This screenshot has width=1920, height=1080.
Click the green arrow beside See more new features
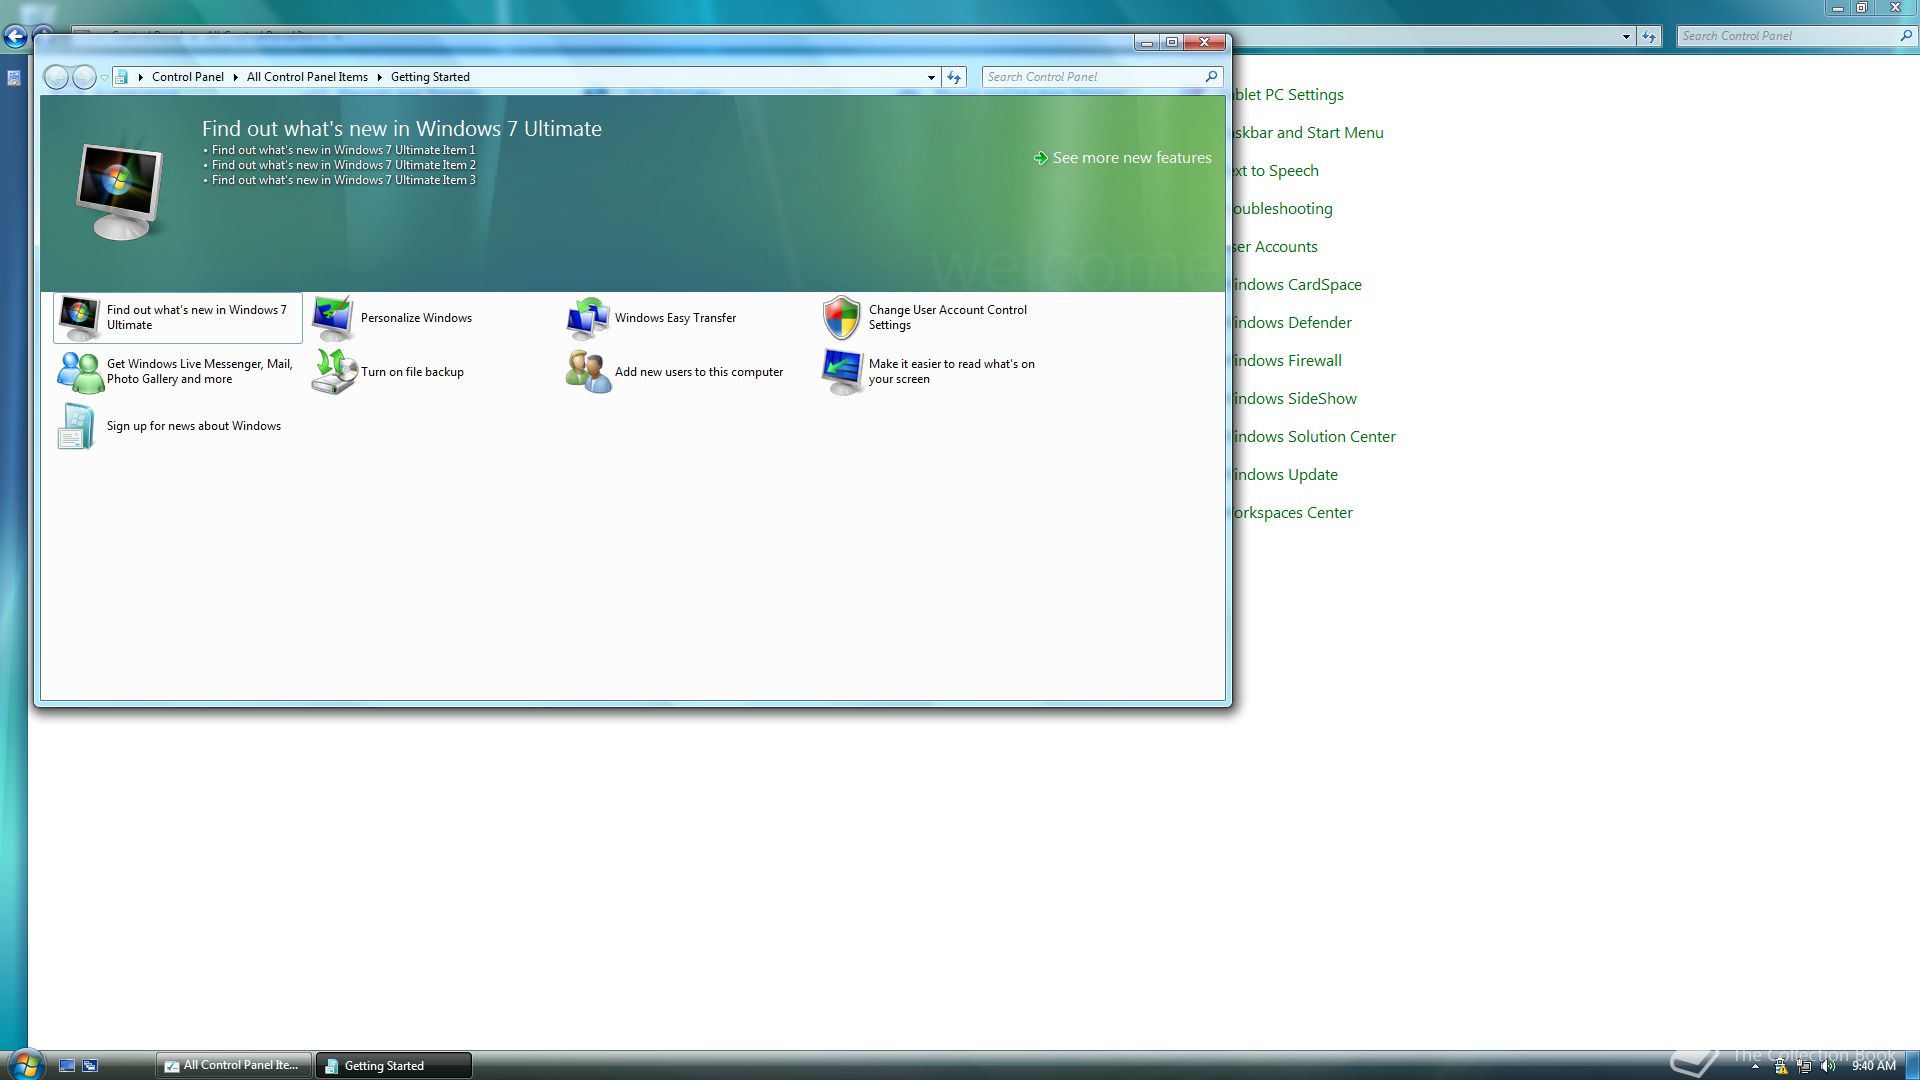tap(1040, 158)
